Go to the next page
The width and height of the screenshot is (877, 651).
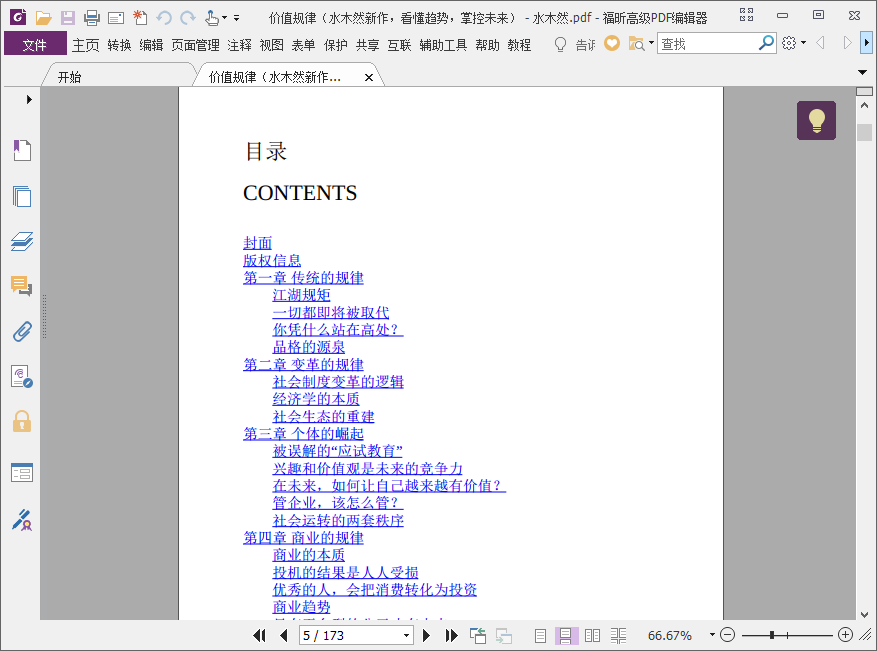(x=427, y=635)
